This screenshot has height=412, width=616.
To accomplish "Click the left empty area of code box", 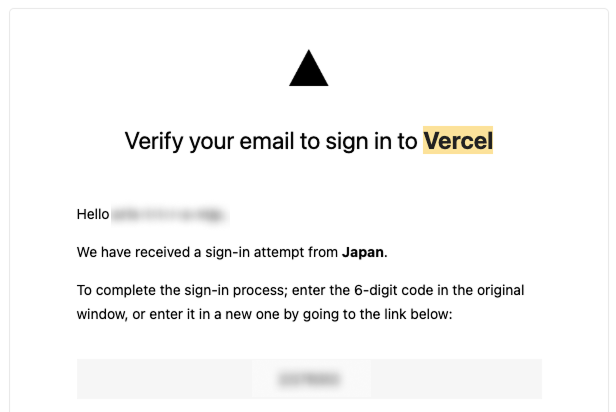I will point(164,379).
